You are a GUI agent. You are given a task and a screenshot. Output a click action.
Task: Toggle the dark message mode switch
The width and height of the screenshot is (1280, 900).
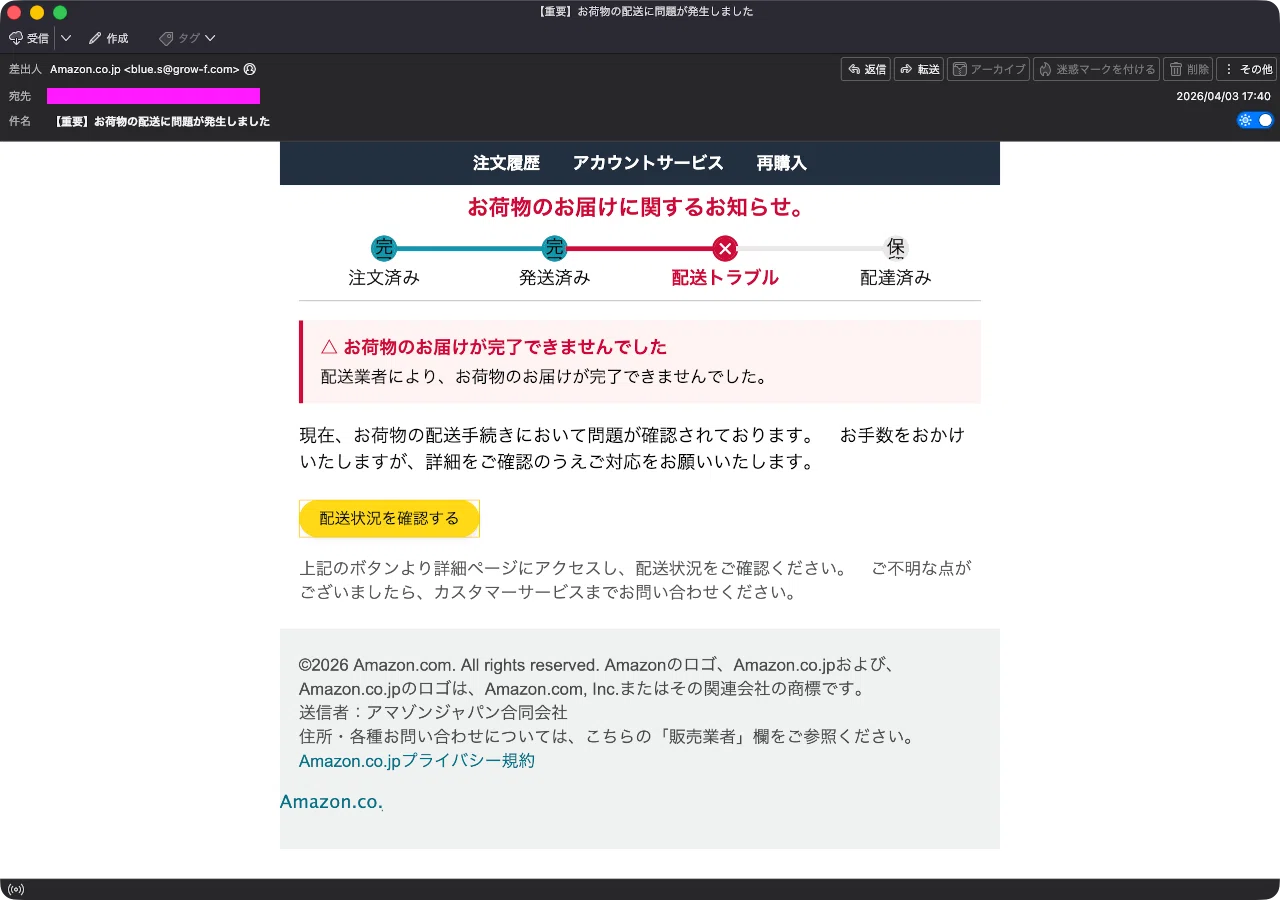1255,120
